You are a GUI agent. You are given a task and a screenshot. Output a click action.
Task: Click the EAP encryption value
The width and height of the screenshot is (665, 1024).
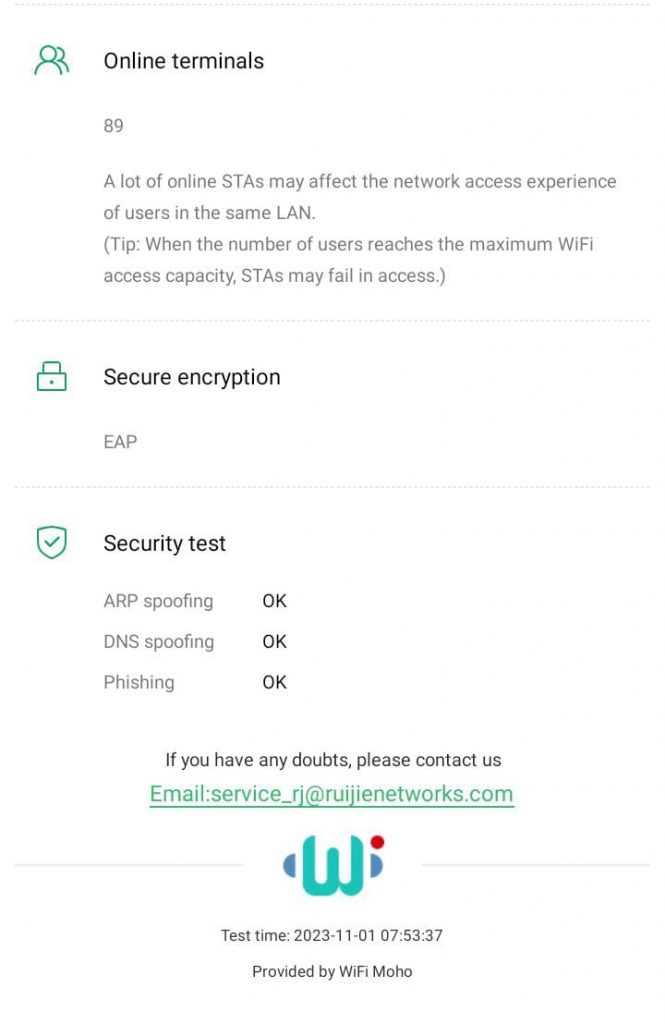click(x=120, y=441)
